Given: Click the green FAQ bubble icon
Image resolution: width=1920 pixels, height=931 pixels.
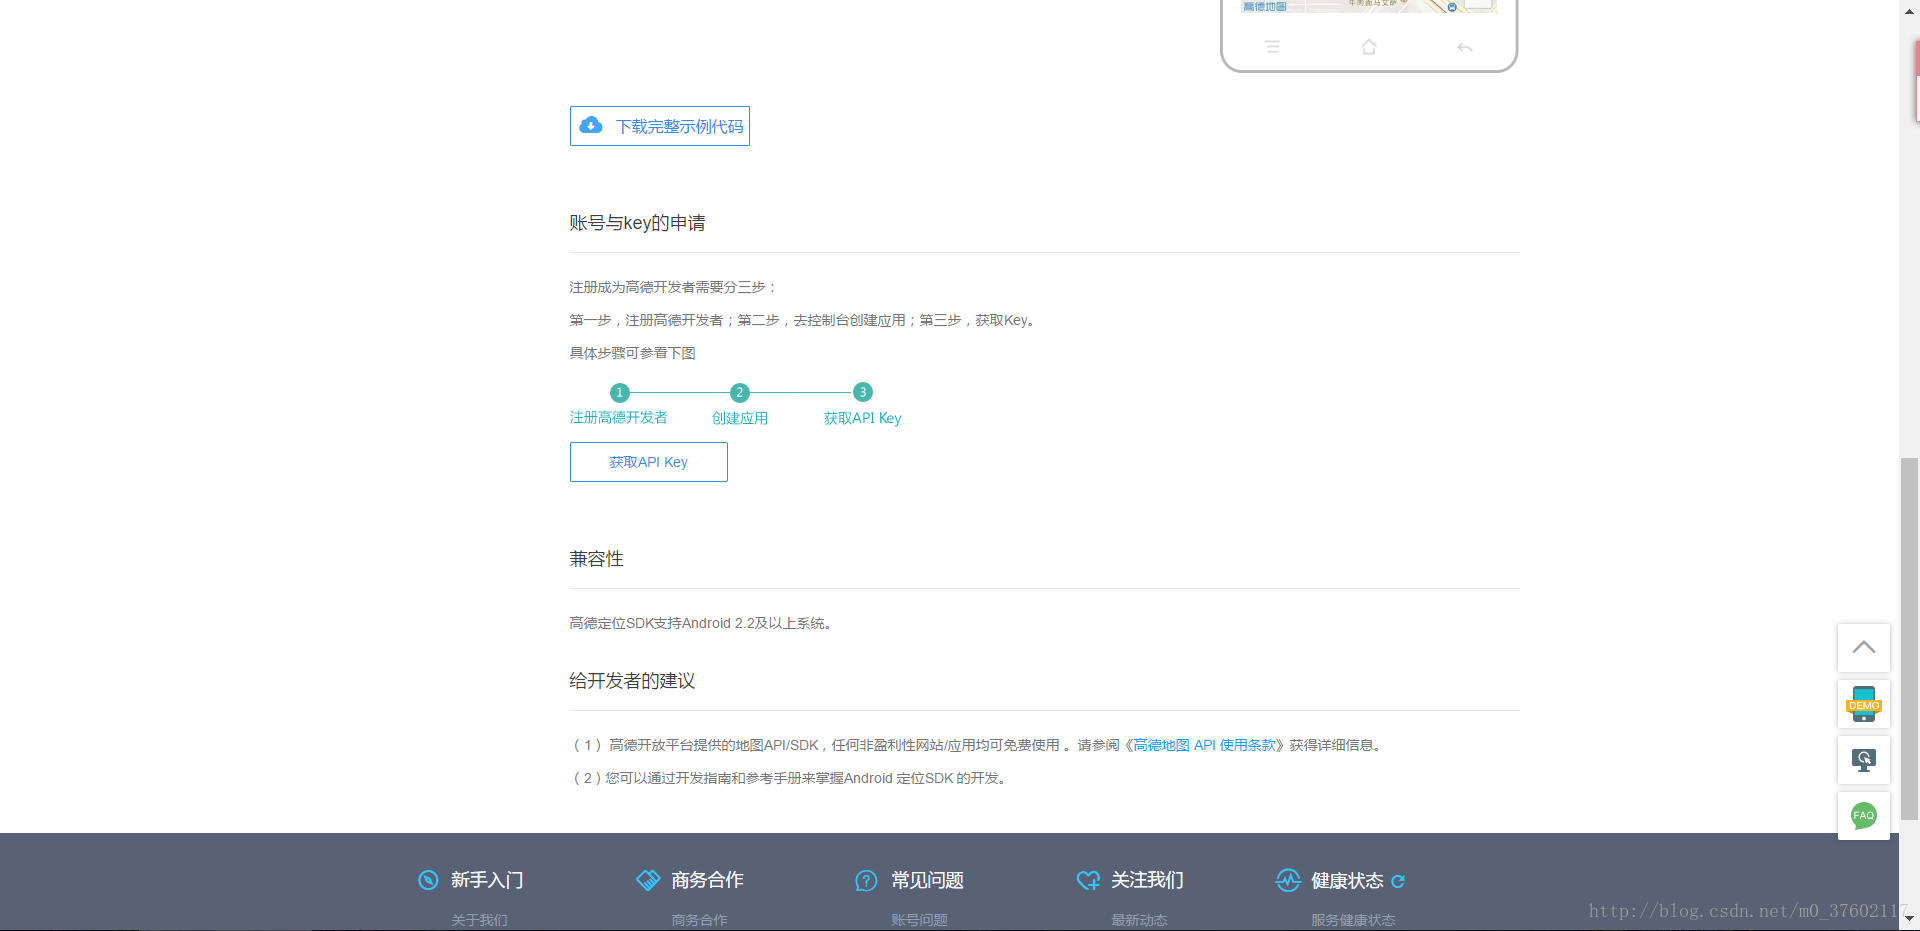Looking at the screenshot, I should (x=1863, y=816).
